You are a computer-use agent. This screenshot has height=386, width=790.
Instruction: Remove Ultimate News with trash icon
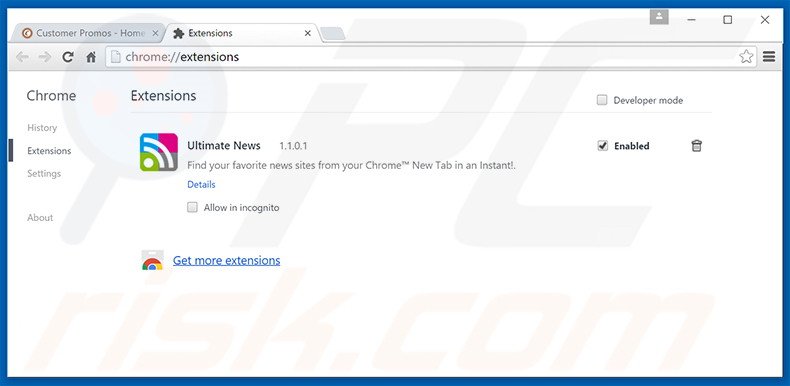coord(696,146)
